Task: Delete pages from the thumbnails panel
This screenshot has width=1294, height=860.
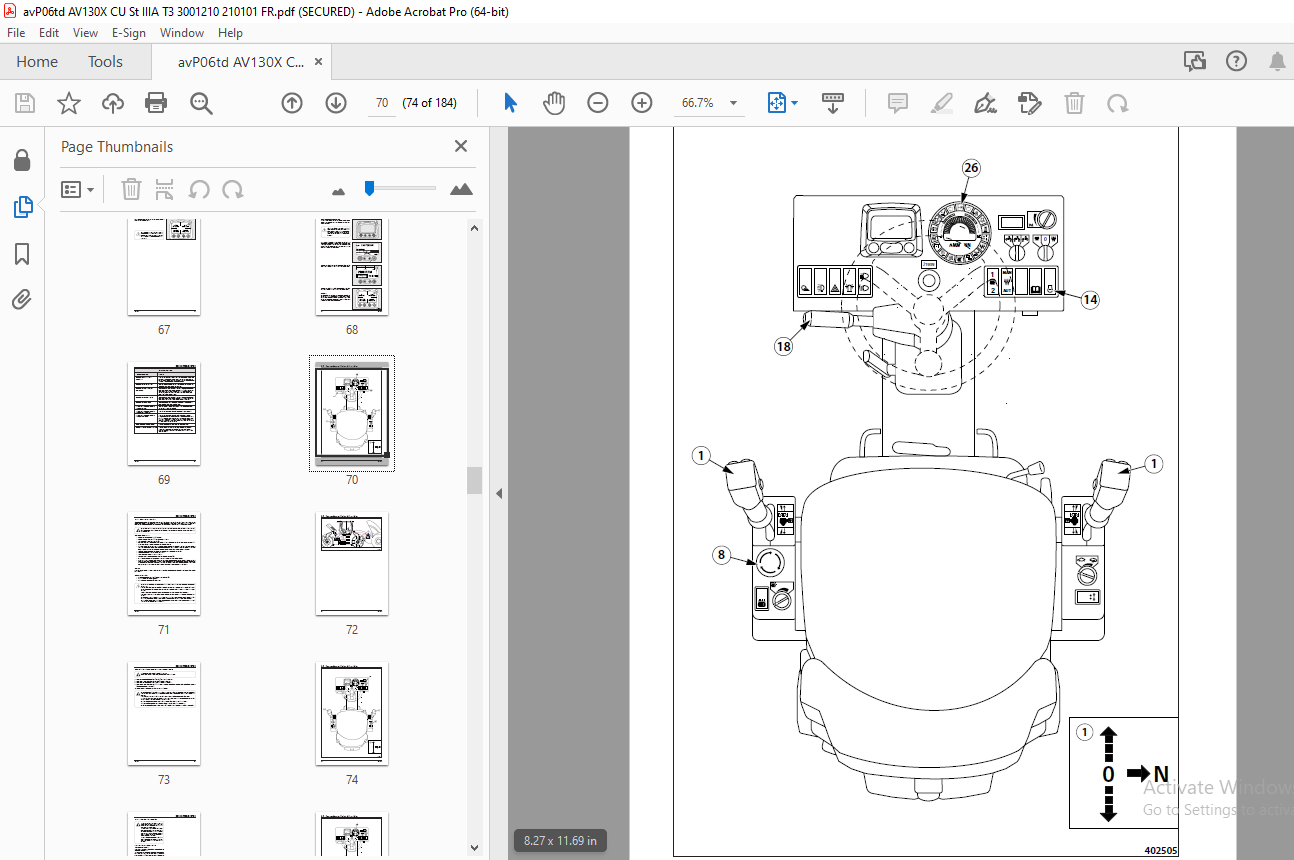Action: [x=131, y=189]
